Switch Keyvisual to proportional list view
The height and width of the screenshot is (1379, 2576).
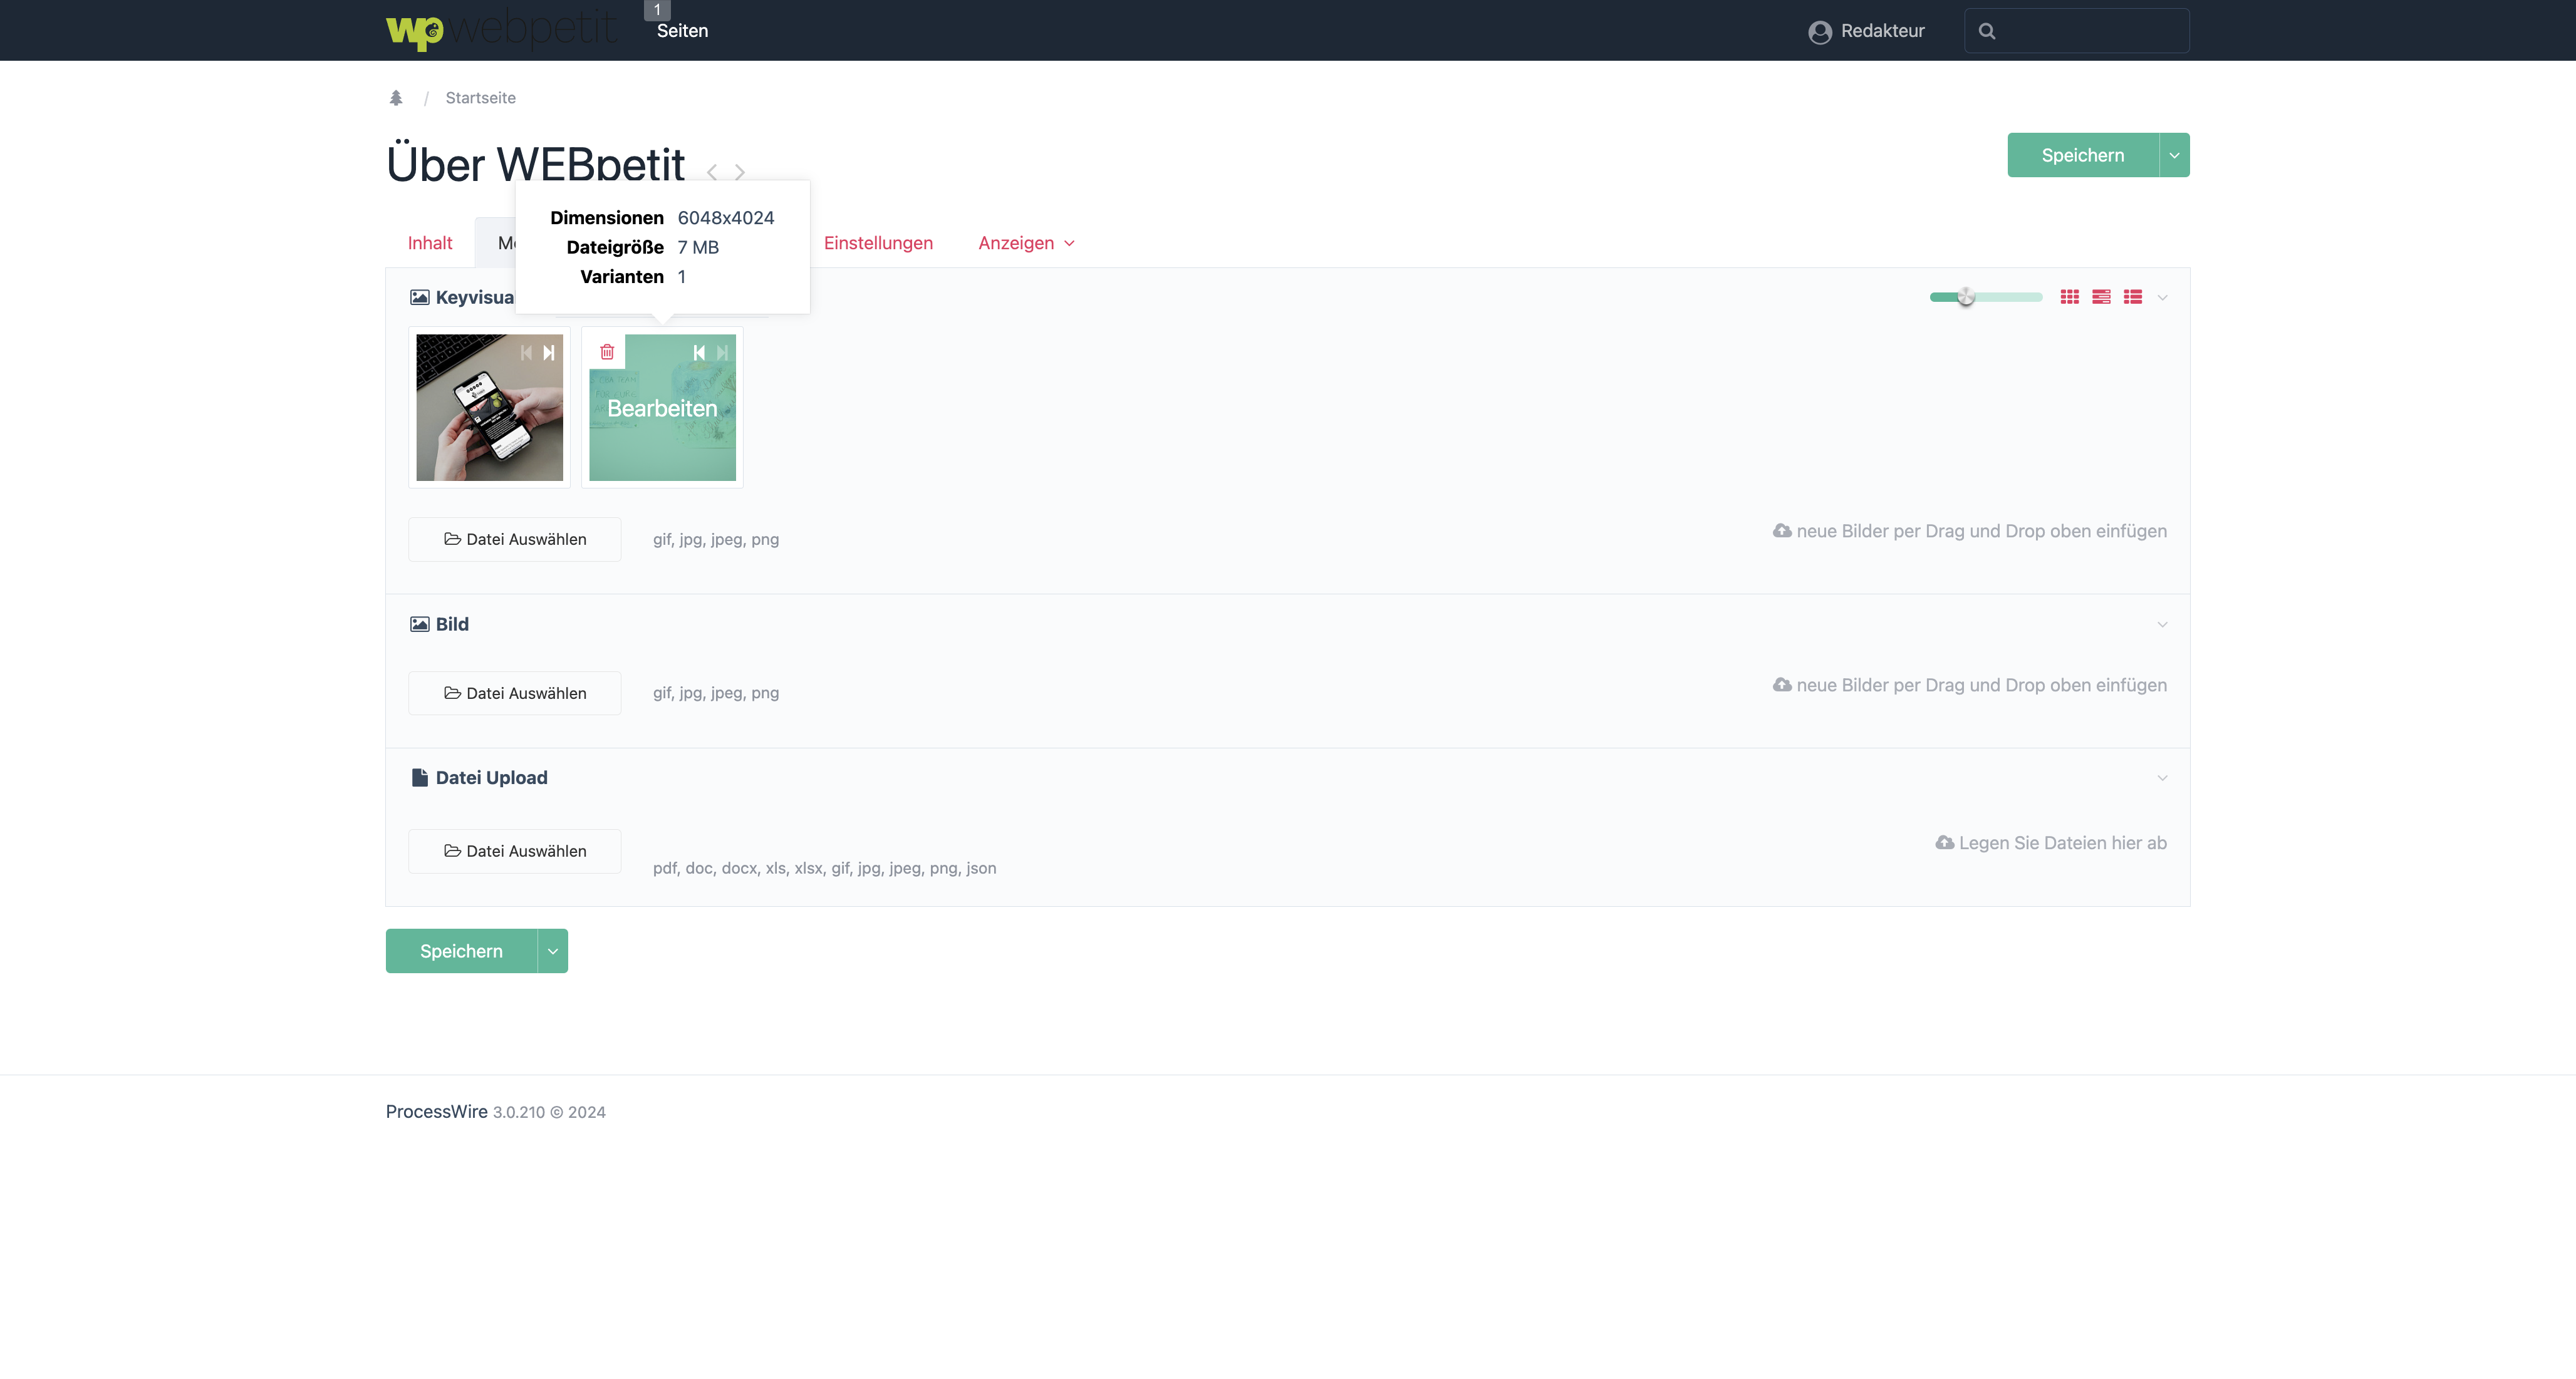click(x=2101, y=297)
